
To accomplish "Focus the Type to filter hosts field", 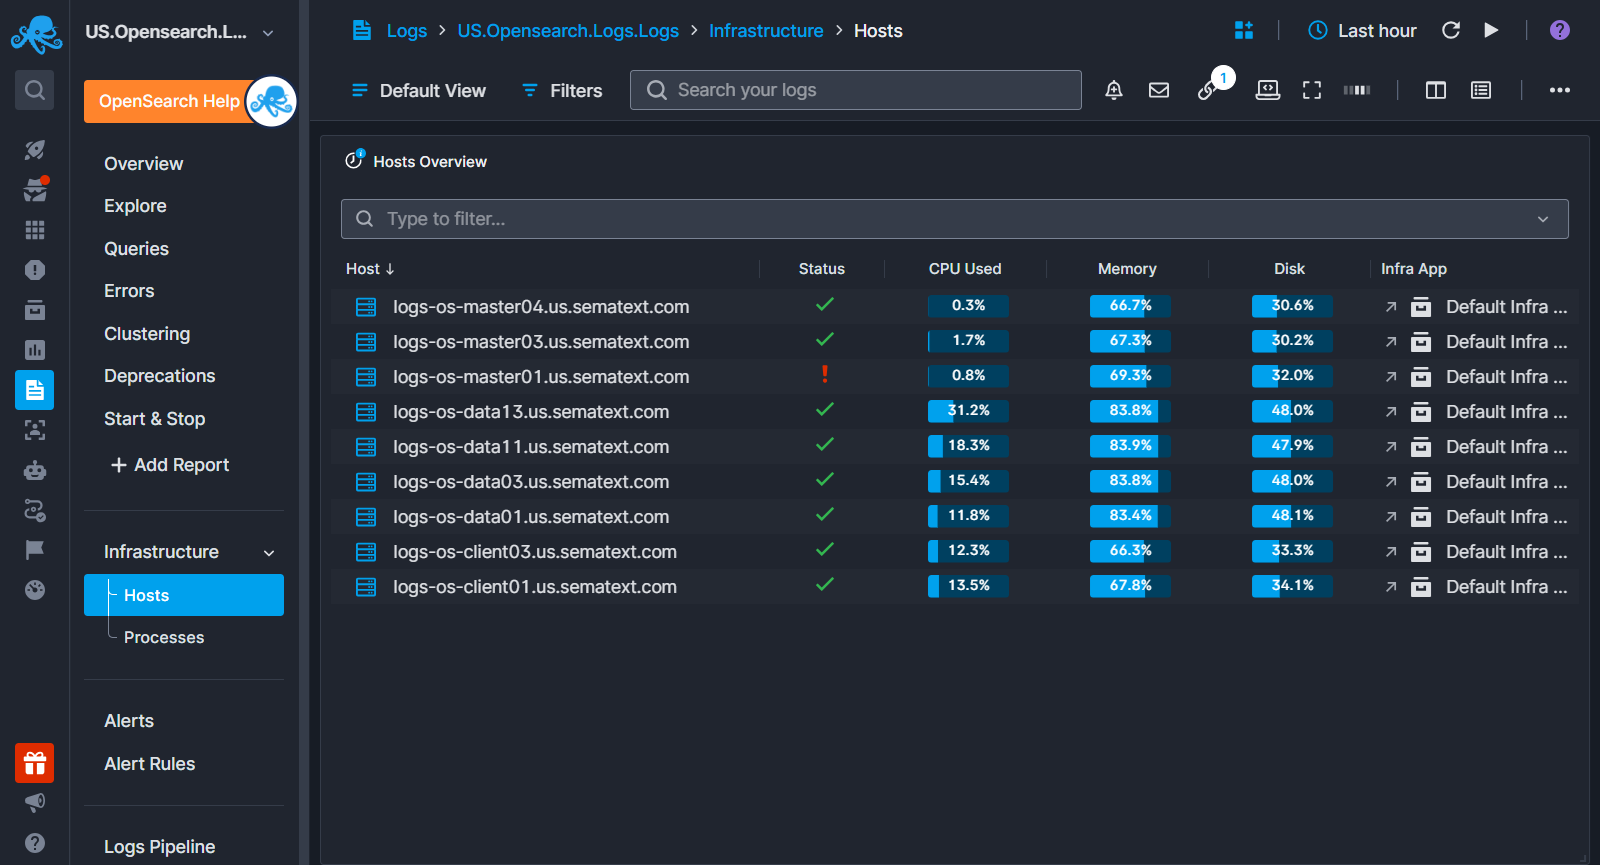I will click(x=955, y=219).
